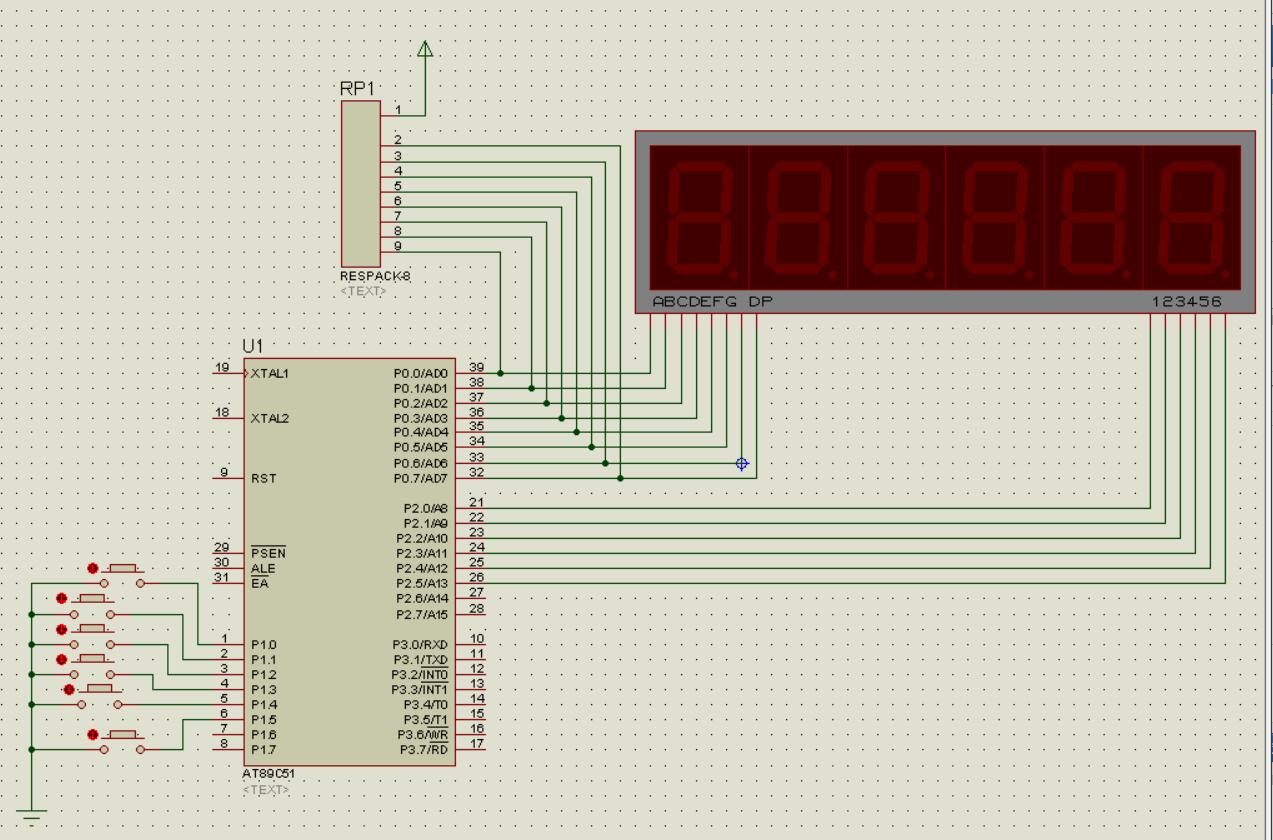Select the RESPACK8 resistor pack body
Image resolution: width=1273 pixels, height=840 pixels.
click(360, 184)
